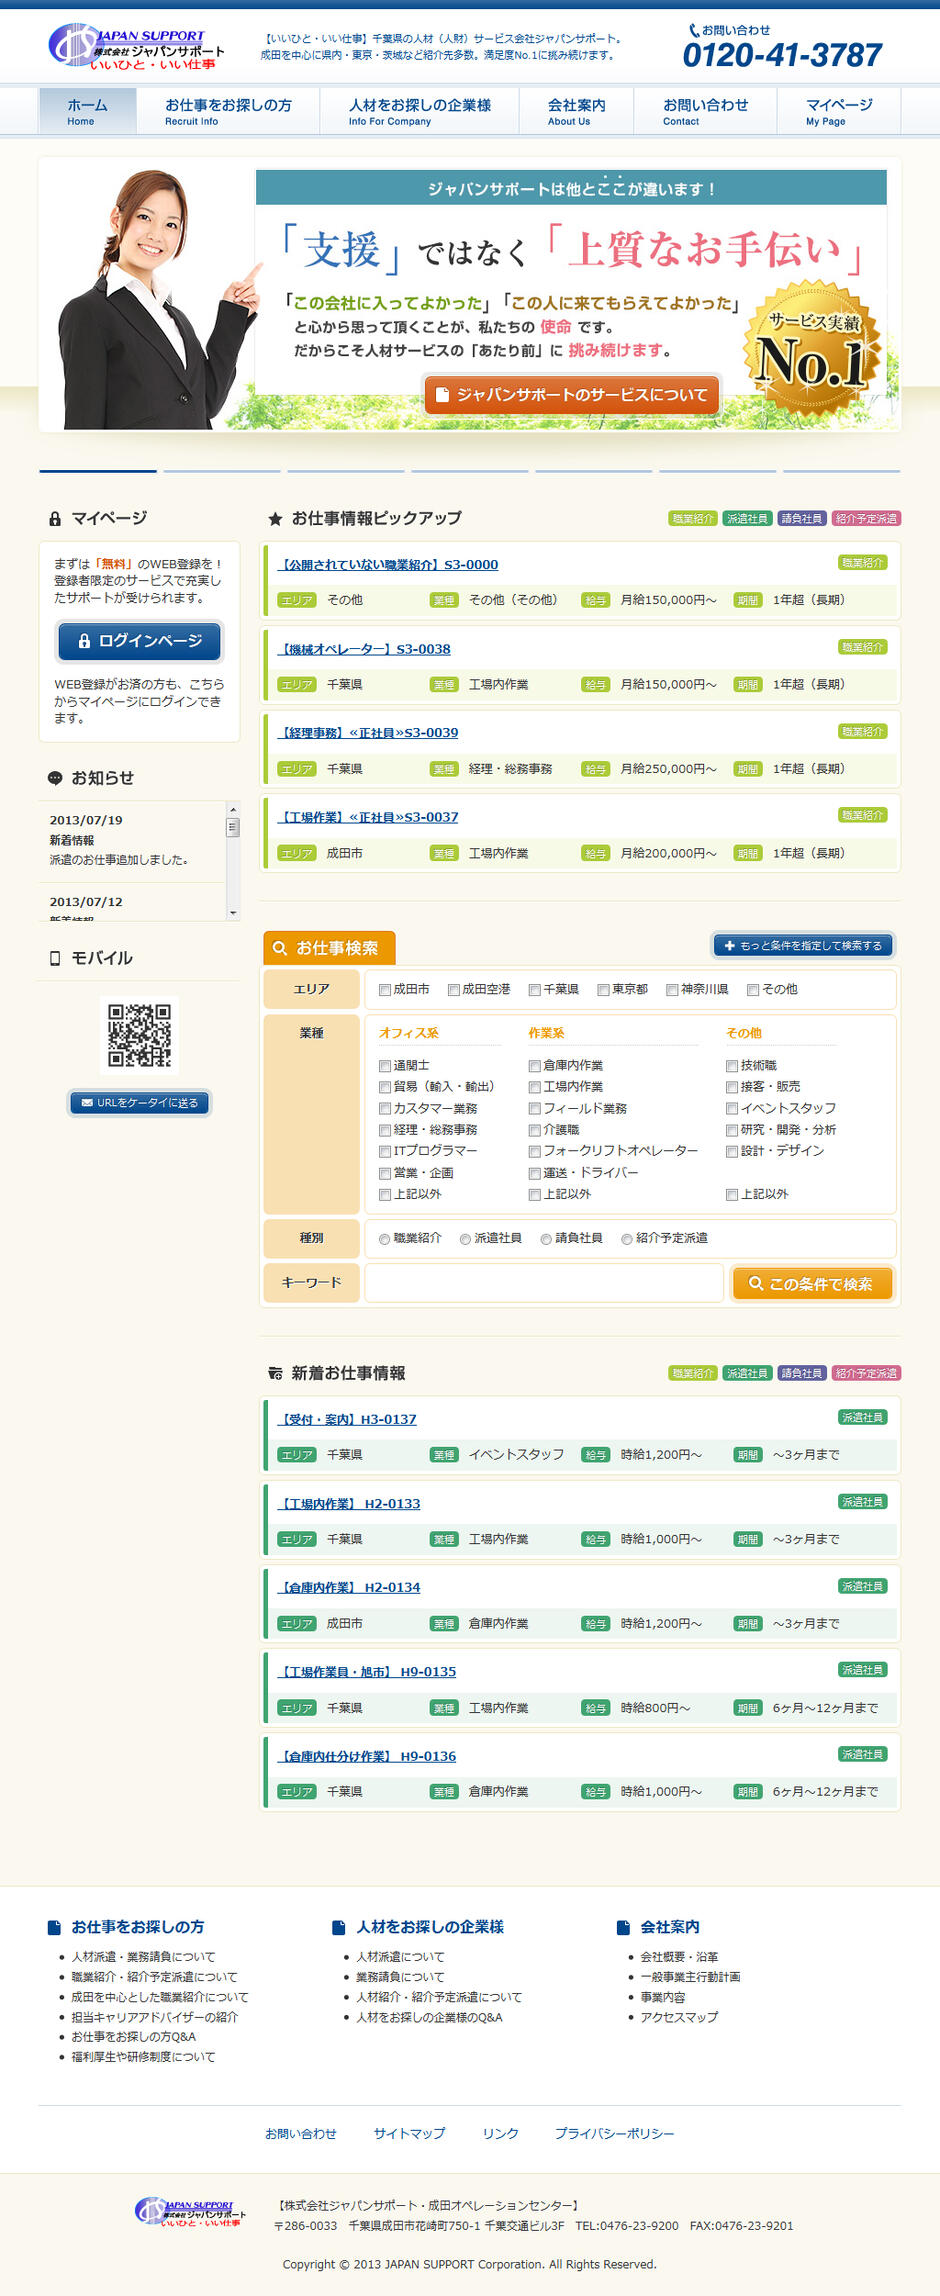Open job link 経理事務 S3-0039
940x2296 pixels.
[368, 733]
